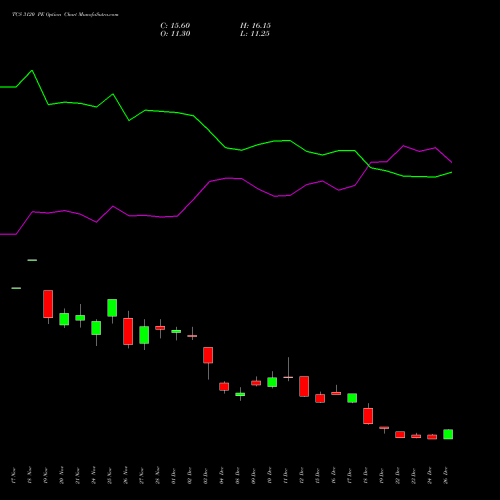Click the low value 'L: 11.25'
500x500 pixels.
(x=255, y=34)
